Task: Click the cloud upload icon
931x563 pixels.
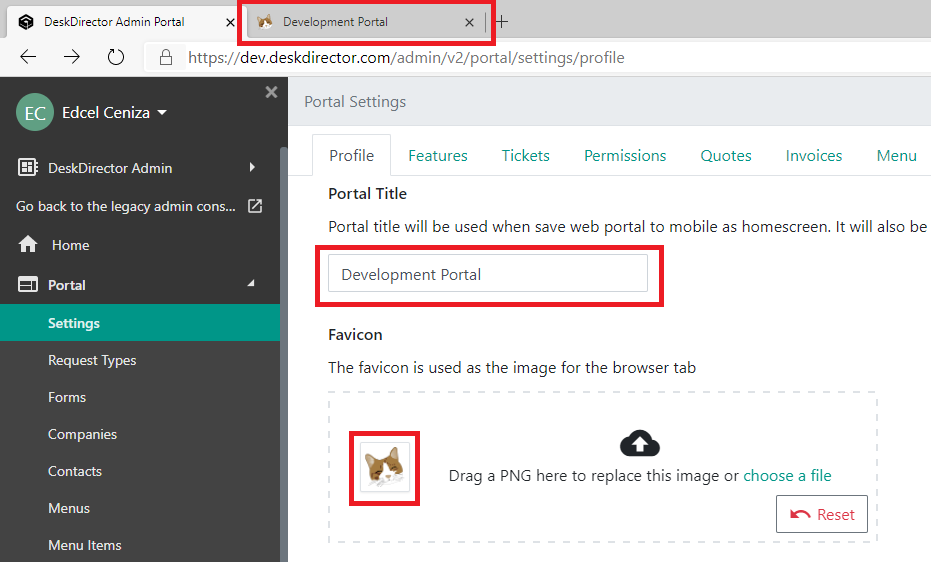Action: click(639, 443)
